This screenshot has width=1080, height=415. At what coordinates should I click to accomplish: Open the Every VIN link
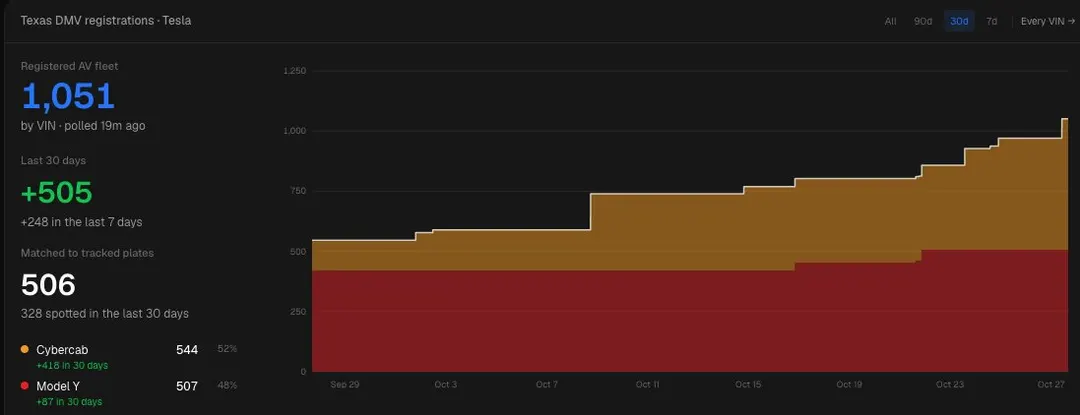click(x=1048, y=21)
